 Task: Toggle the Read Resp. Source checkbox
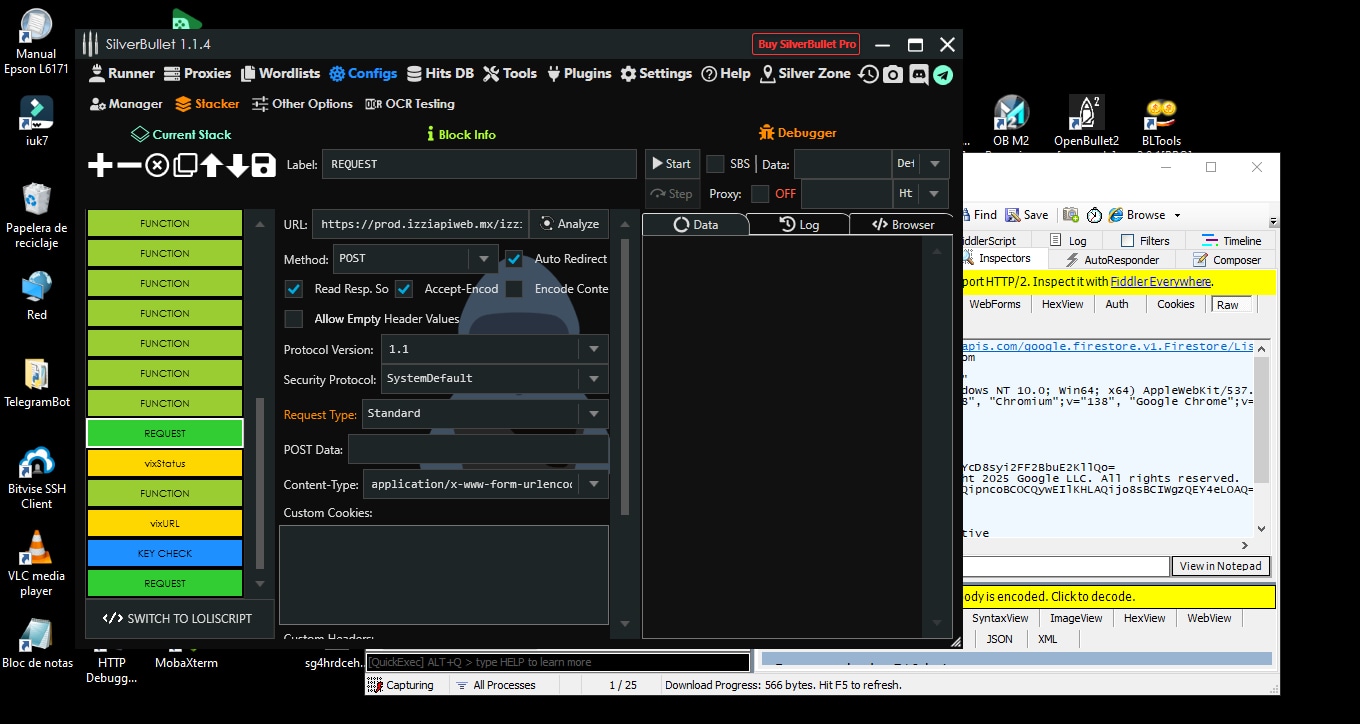(x=294, y=289)
